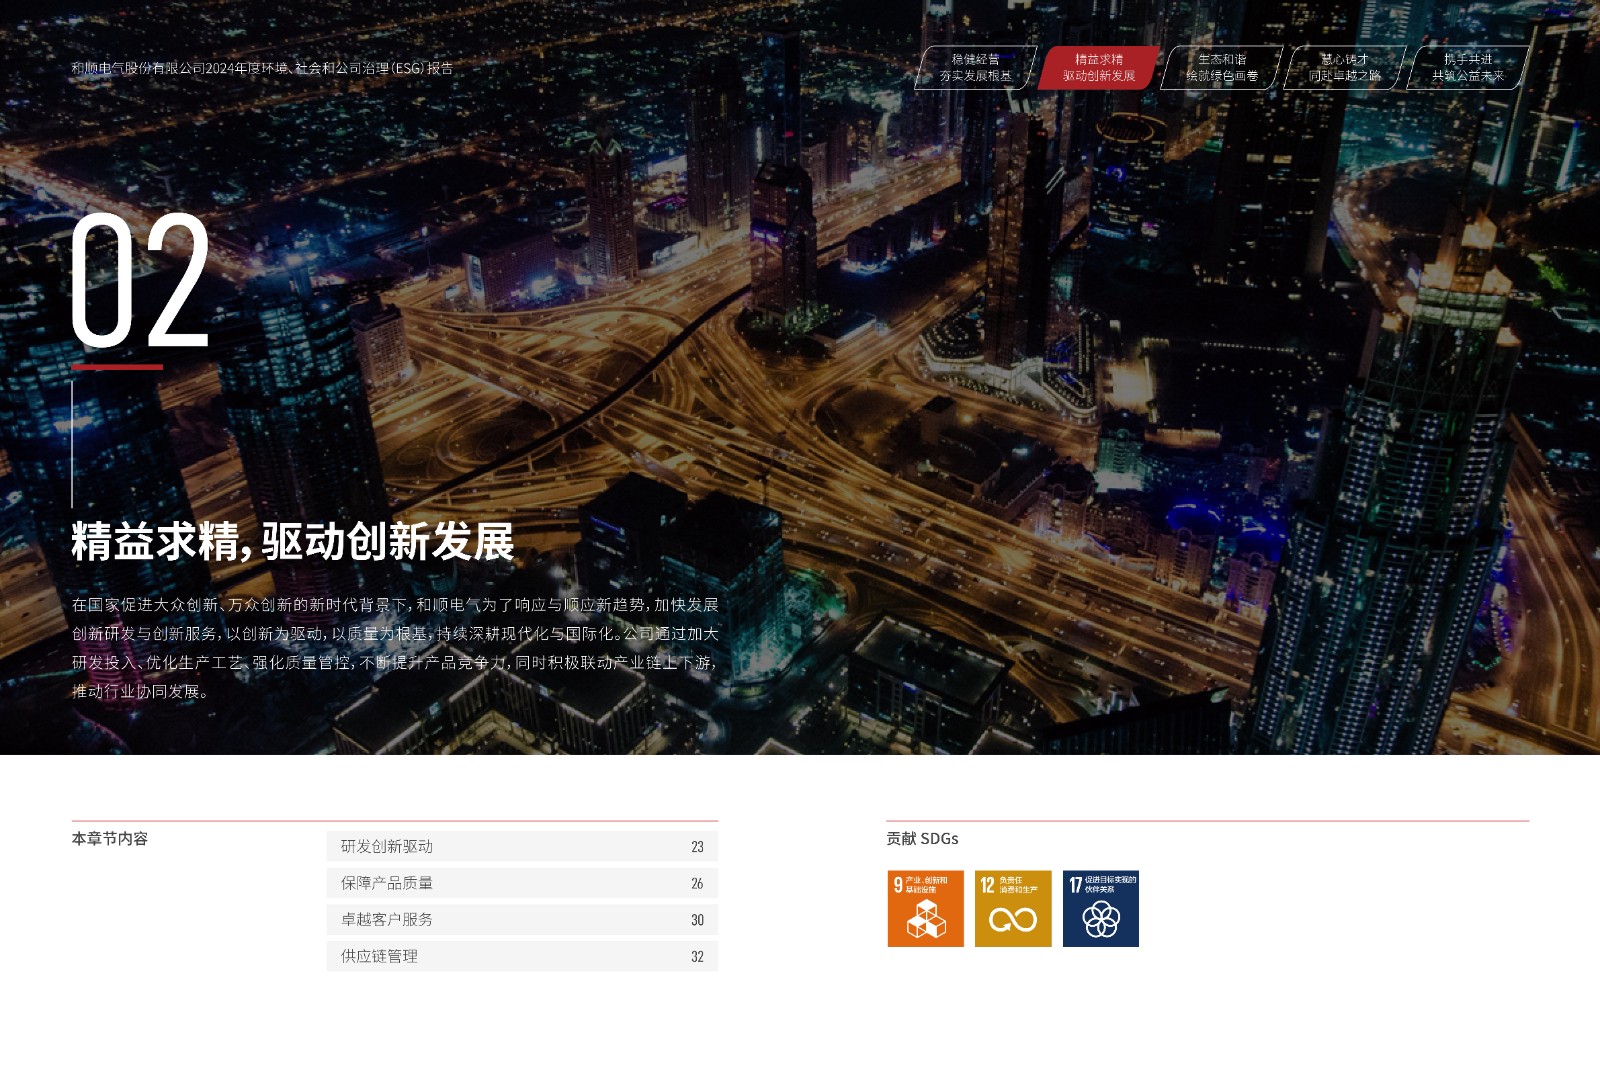
Task: Switch to the 慧心铸才 同赴卓越之路 tab
Action: 1344,68
